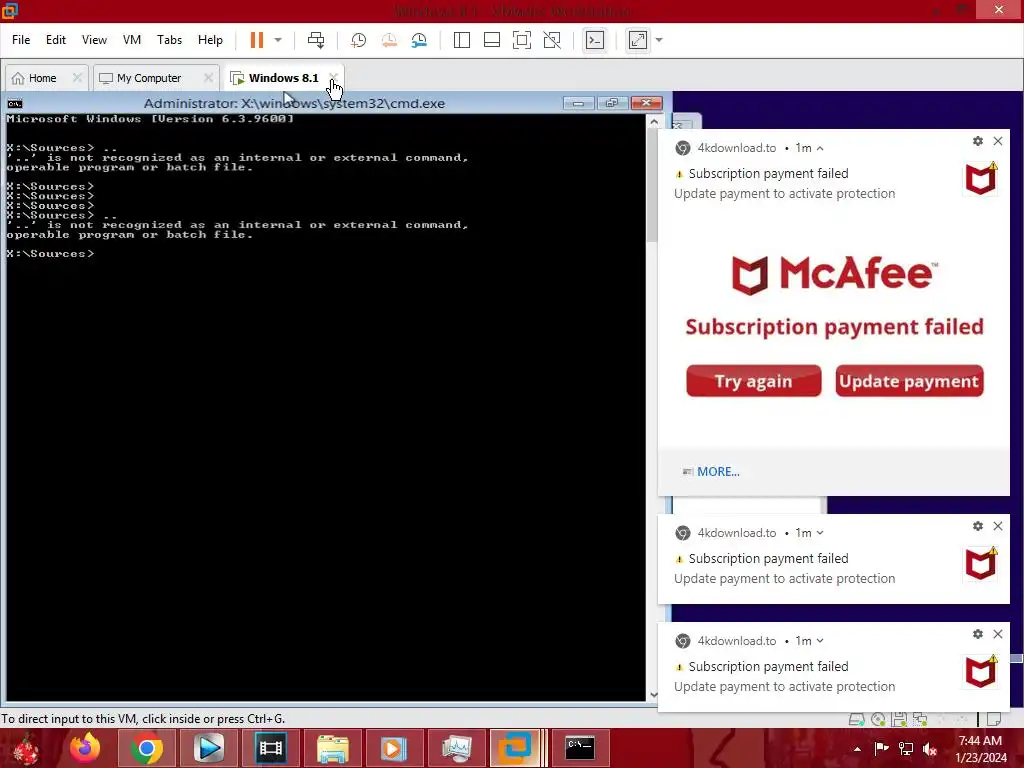
Task: Open the Command Prompt taskbar icon
Action: click(x=580, y=748)
